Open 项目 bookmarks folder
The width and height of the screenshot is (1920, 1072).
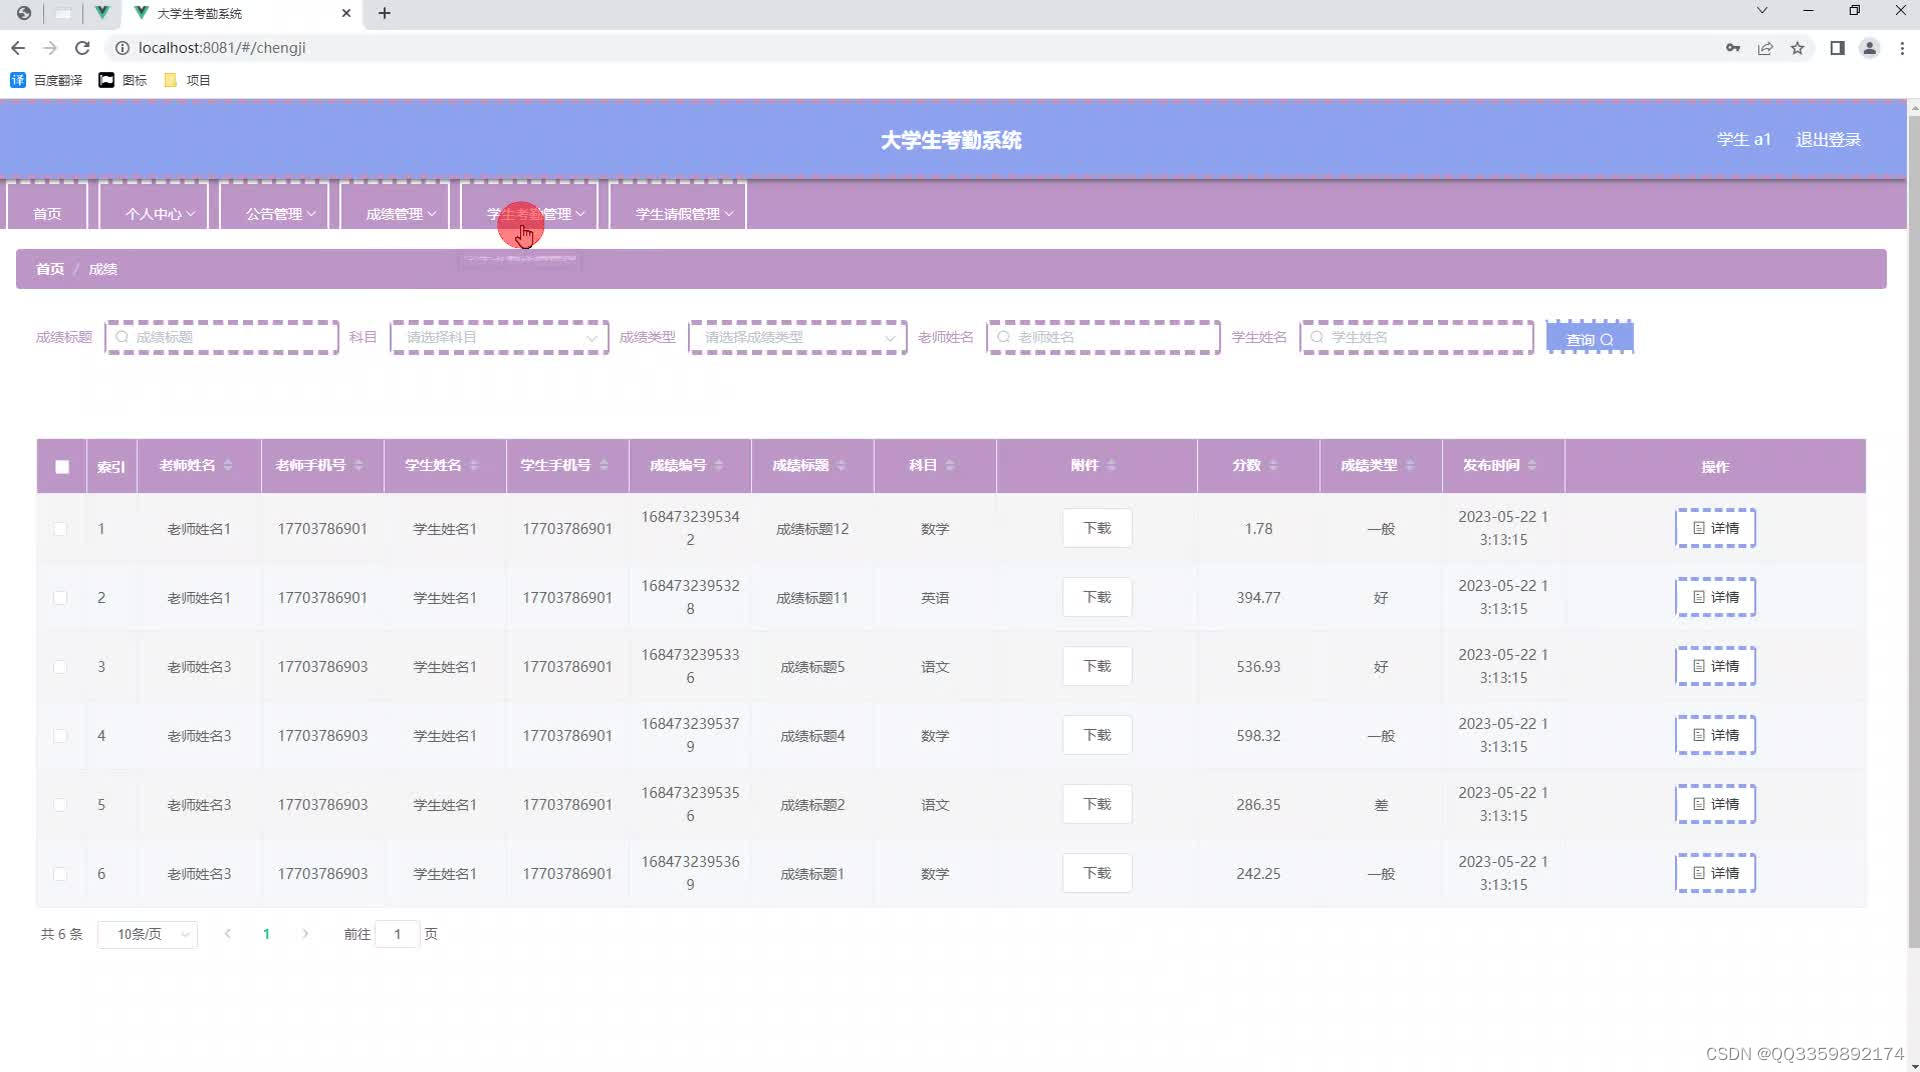coord(187,80)
